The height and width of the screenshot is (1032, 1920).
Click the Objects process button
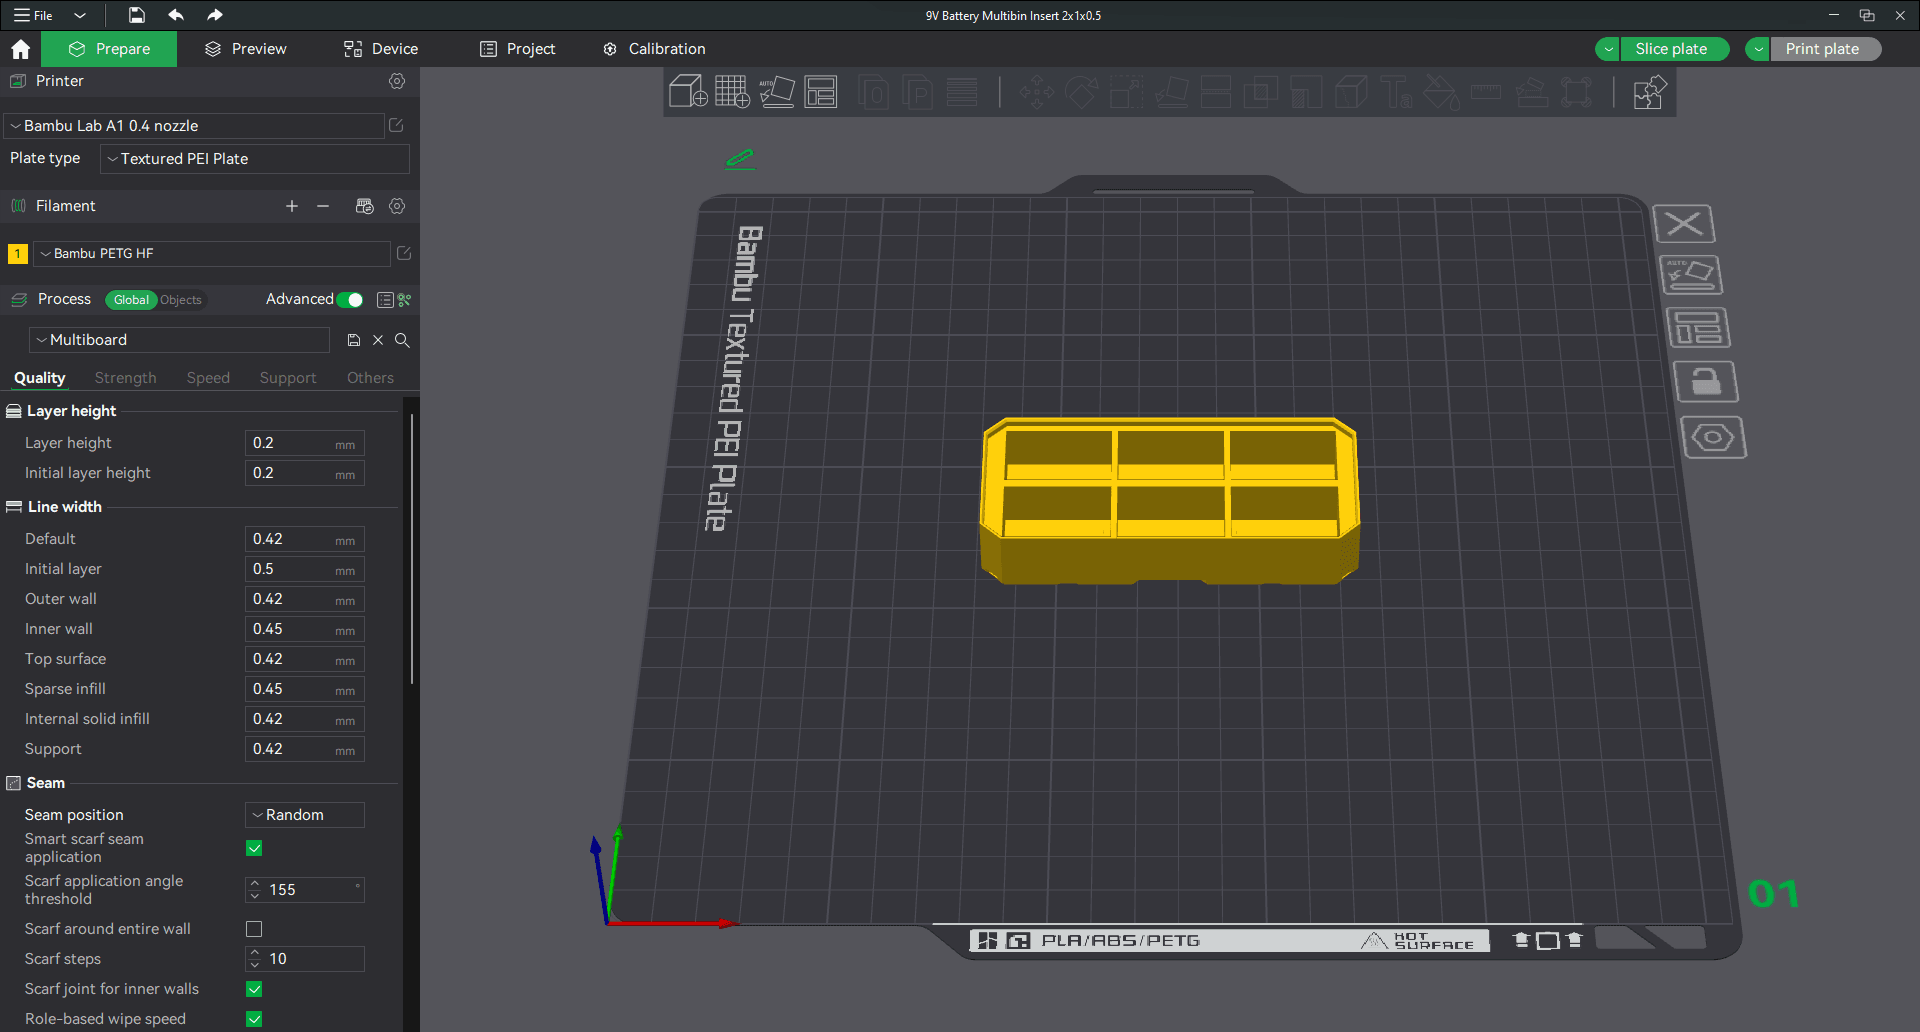tap(181, 300)
